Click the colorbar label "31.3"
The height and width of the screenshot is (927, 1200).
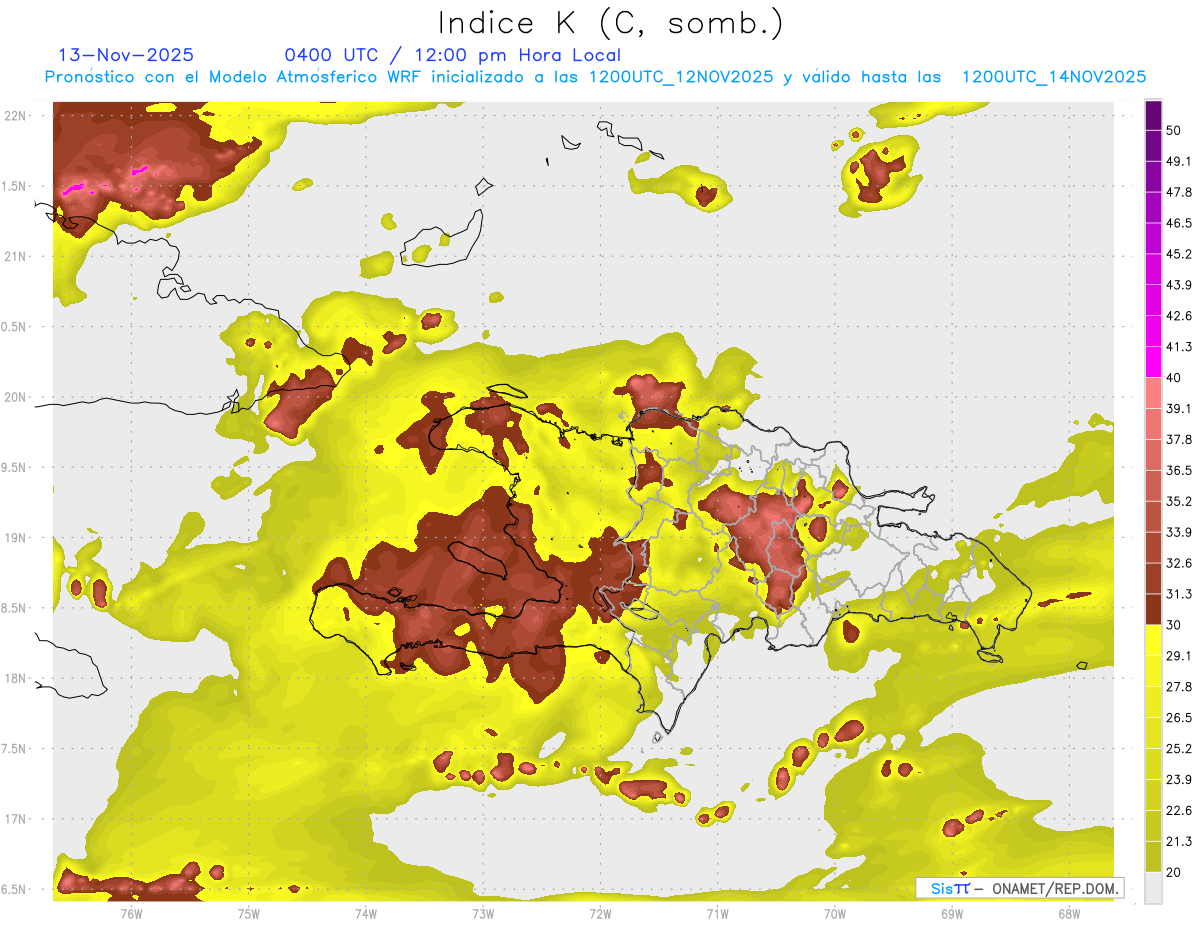click(x=1178, y=594)
